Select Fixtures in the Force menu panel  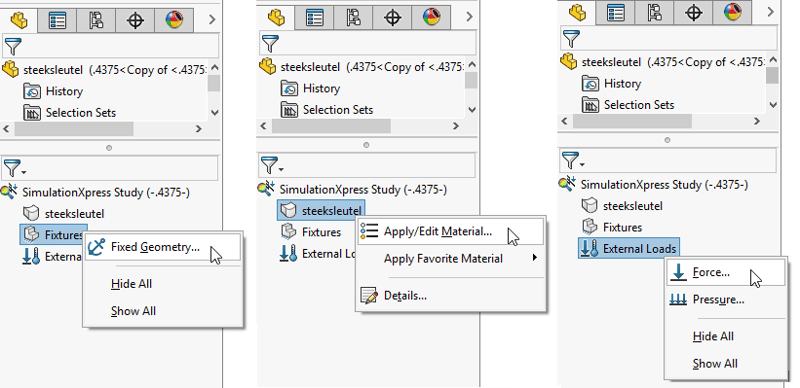click(612, 227)
